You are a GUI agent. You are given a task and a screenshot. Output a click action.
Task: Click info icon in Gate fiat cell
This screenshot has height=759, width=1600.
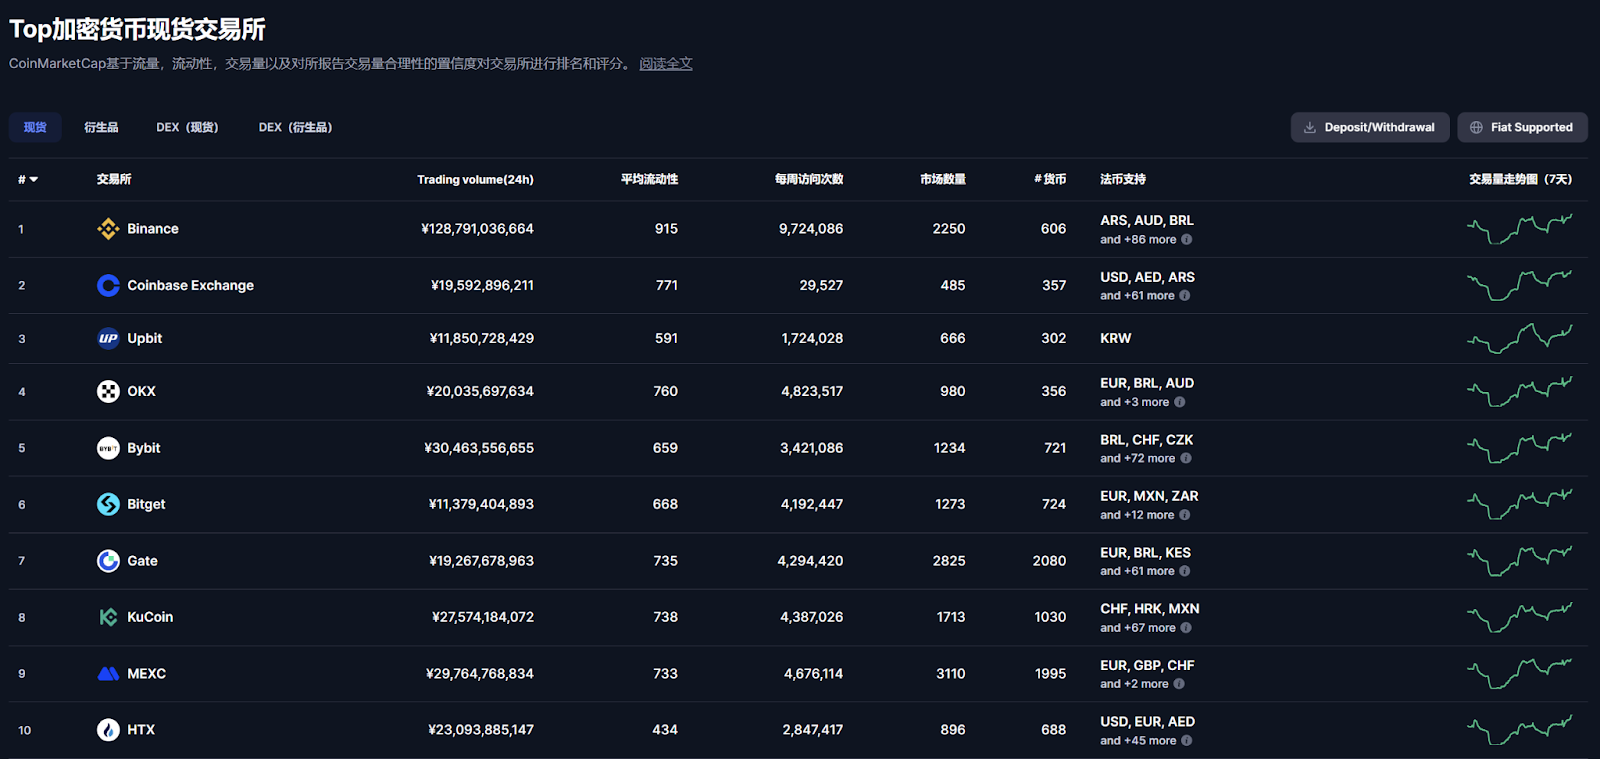1184,571
